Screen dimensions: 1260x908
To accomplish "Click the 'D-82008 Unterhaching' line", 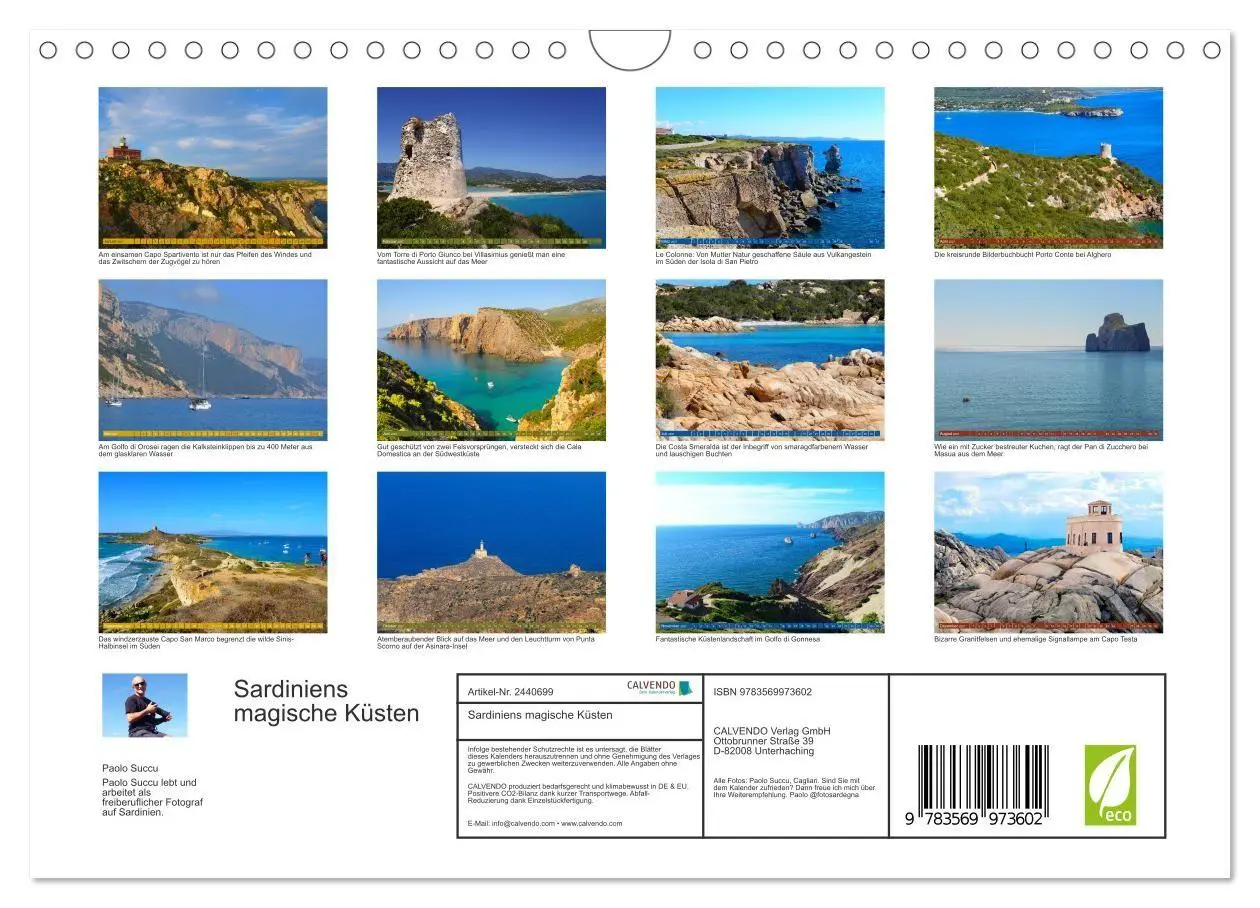I will tap(764, 751).
